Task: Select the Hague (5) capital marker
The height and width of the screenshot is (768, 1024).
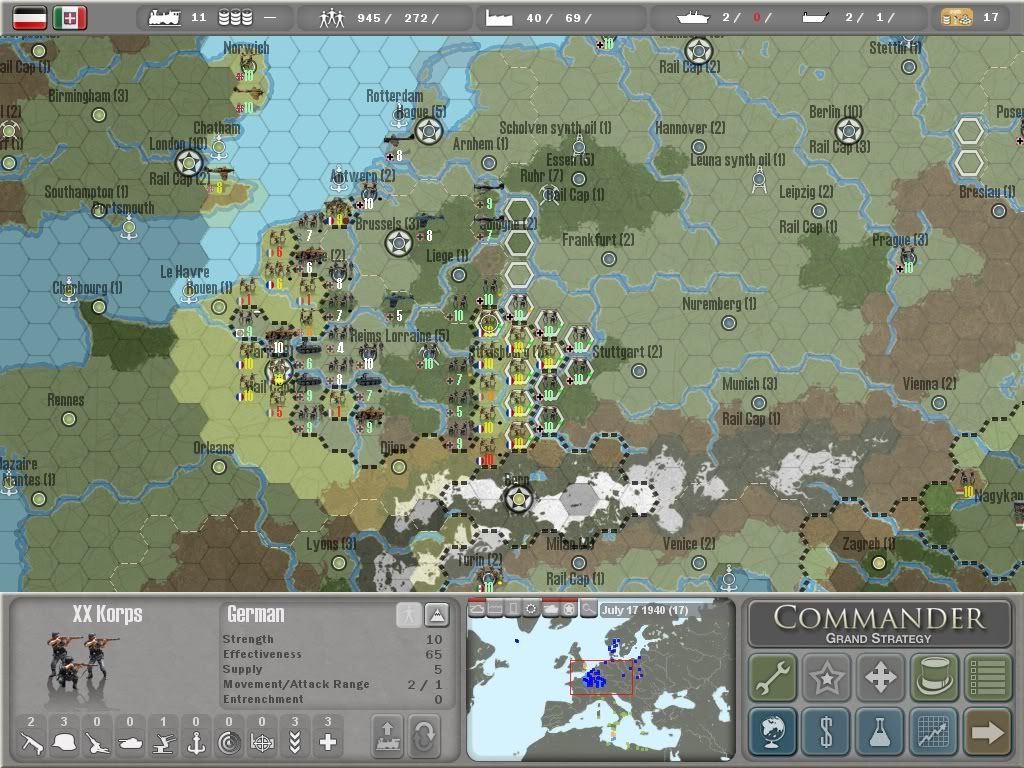Action: click(x=429, y=131)
